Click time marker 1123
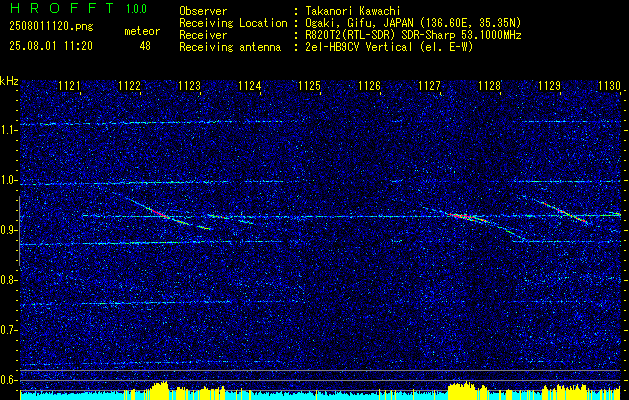 pyautogui.click(x=189, y=85)
